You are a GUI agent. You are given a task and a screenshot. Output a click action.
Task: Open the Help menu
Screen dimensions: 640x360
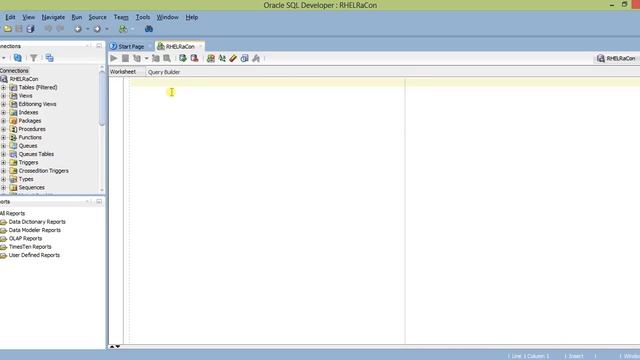[192, 17]
